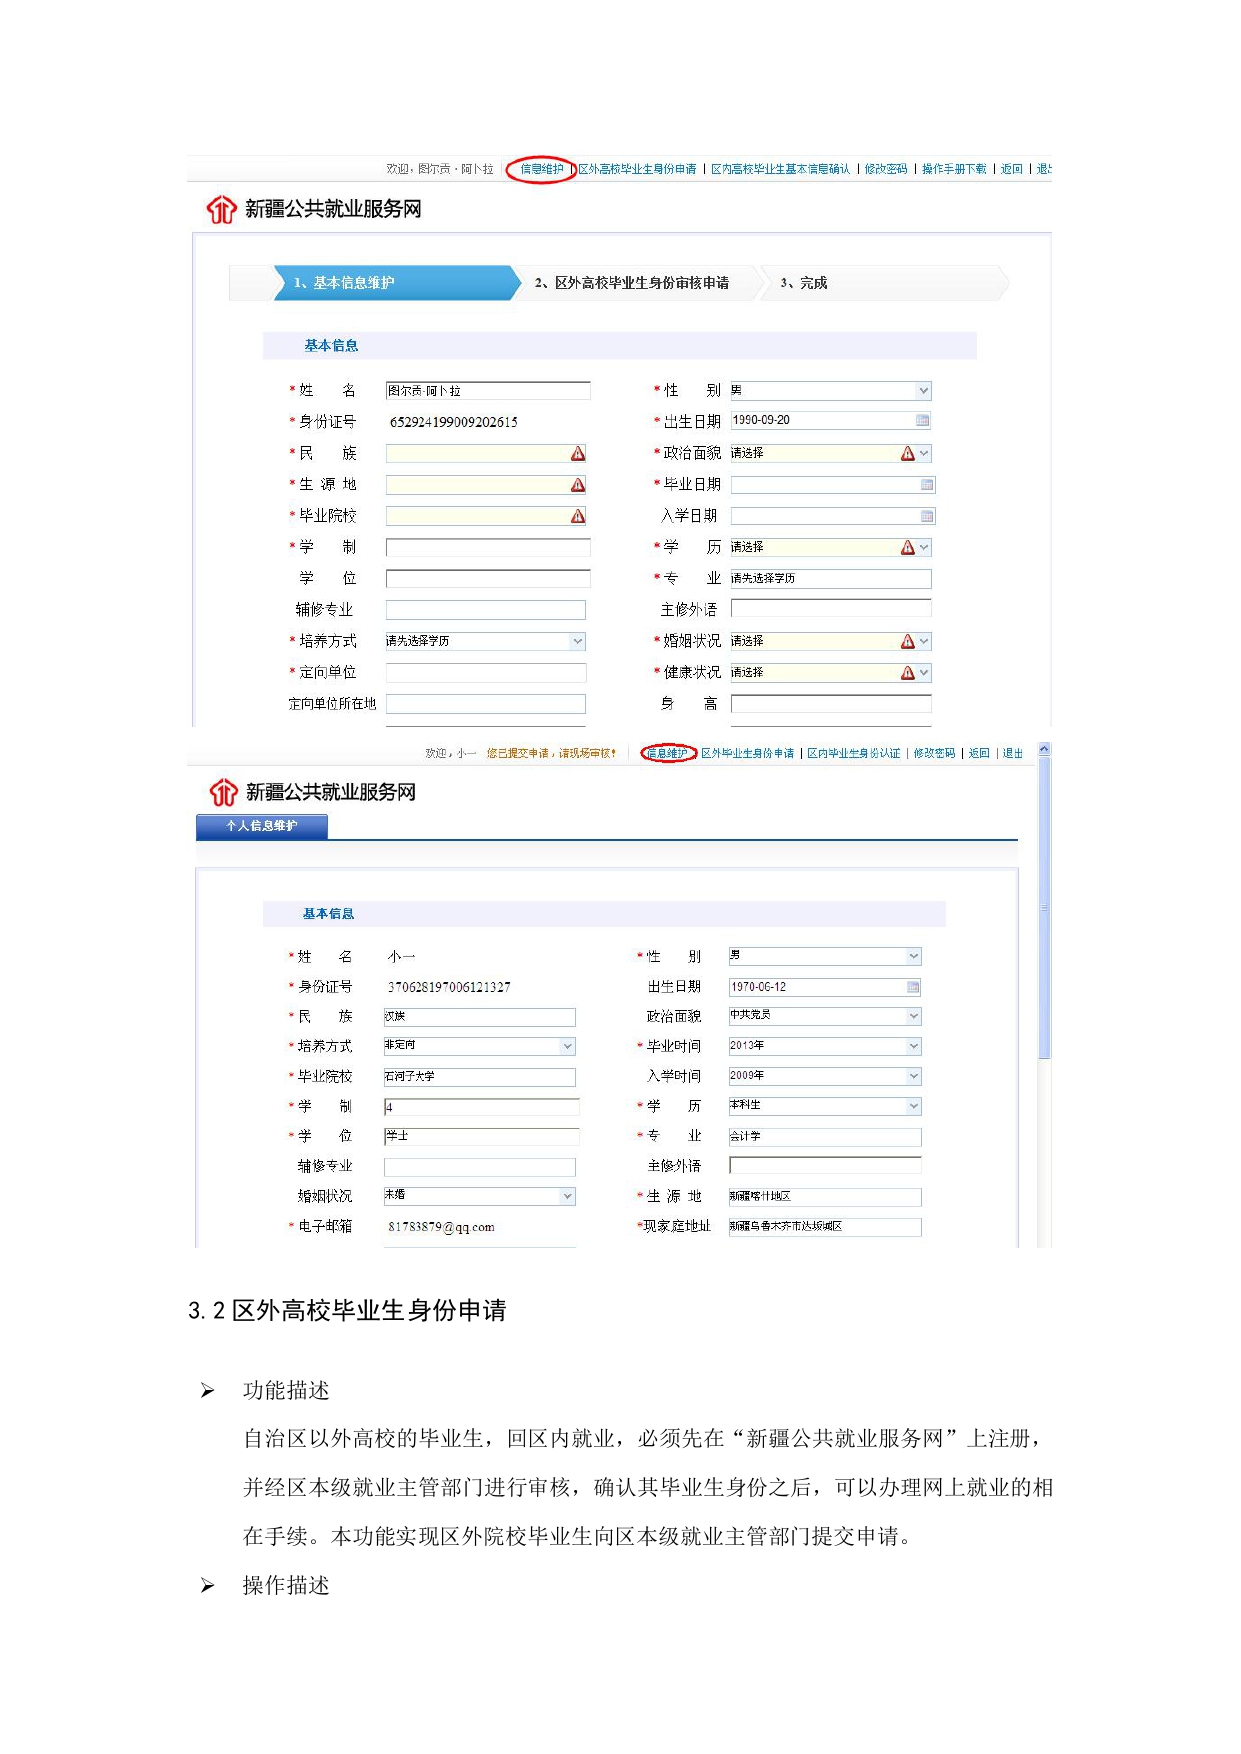Click the 政治面貌 warning triangle icon
Viewport: 1241px width, 1754px height.
[x=908, y=453]
